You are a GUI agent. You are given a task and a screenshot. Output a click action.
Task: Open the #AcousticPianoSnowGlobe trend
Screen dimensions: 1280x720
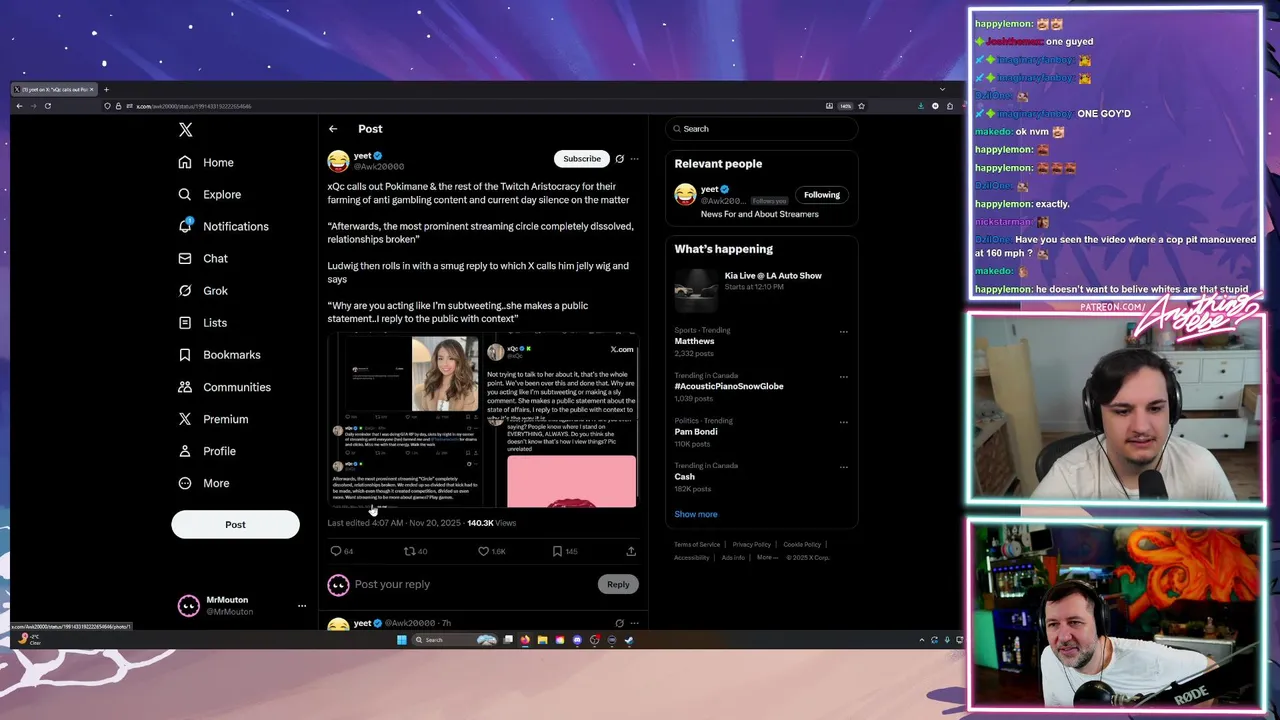(729, 386)
